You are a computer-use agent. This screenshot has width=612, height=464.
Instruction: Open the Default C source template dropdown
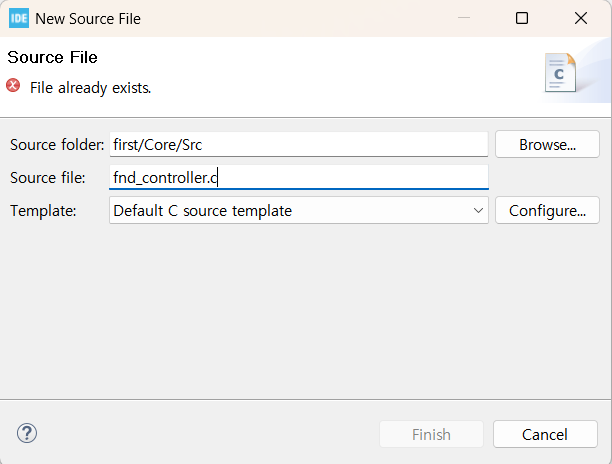click(298, 210)
